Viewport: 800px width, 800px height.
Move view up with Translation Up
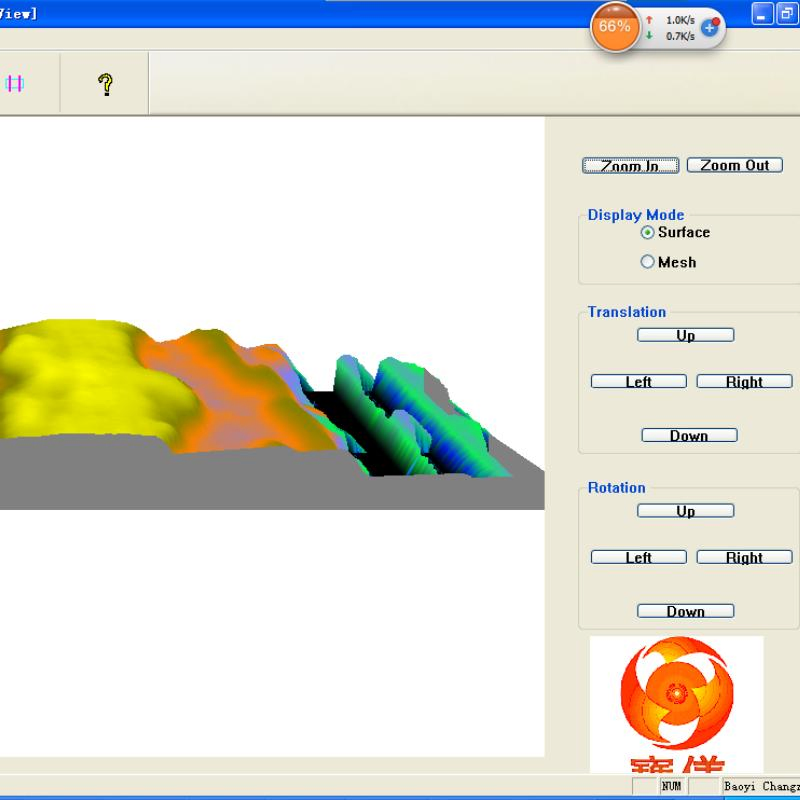tap(685, 335)
